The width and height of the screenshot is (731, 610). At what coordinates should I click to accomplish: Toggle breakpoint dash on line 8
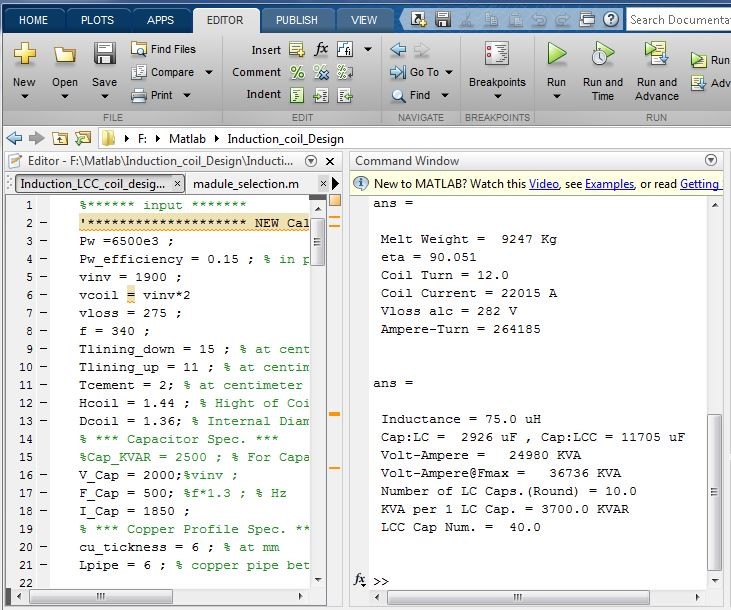click(x=43, y=331)
